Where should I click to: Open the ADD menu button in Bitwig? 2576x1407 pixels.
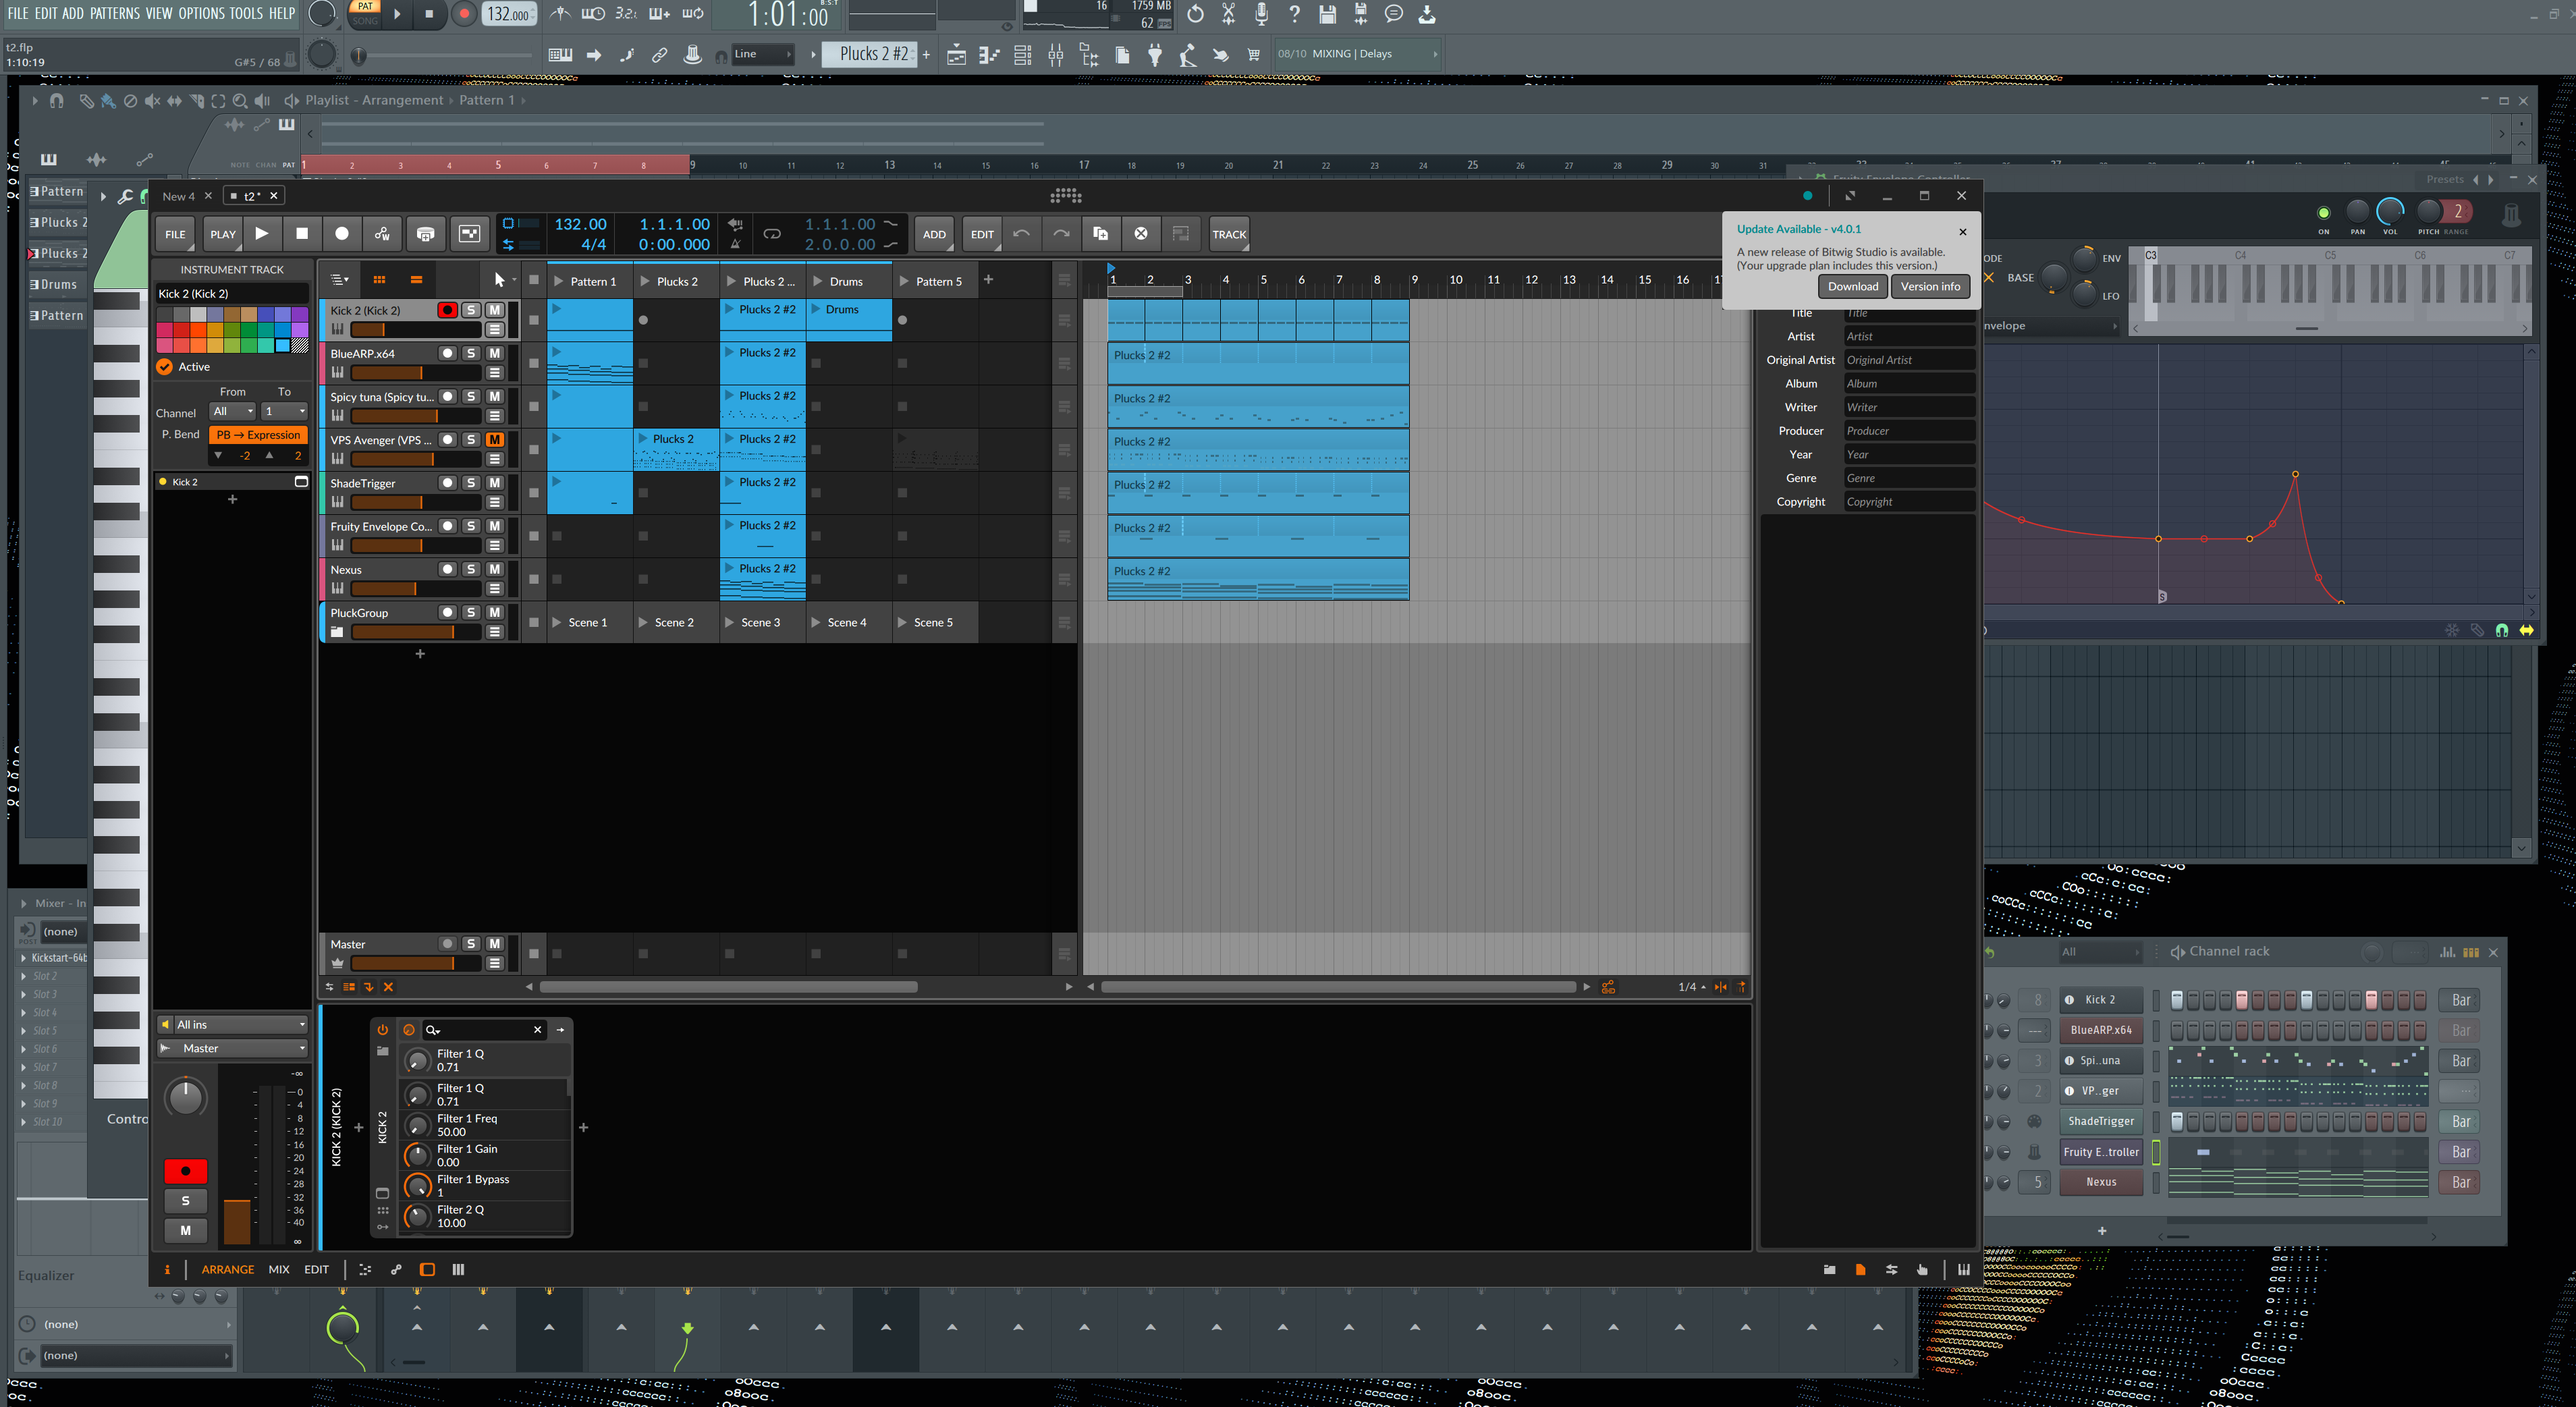934,234
